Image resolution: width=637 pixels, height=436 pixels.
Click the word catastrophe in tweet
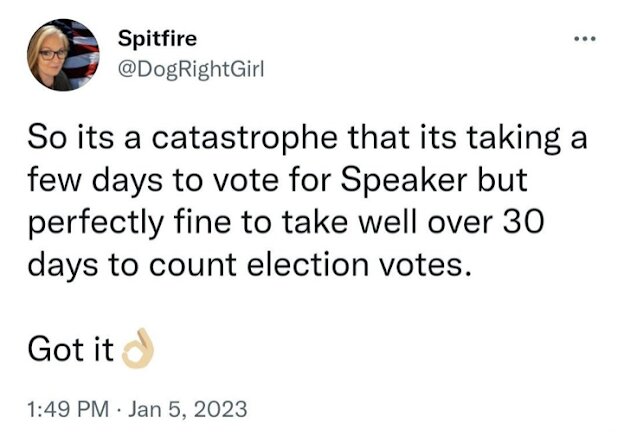coord(244,137)
